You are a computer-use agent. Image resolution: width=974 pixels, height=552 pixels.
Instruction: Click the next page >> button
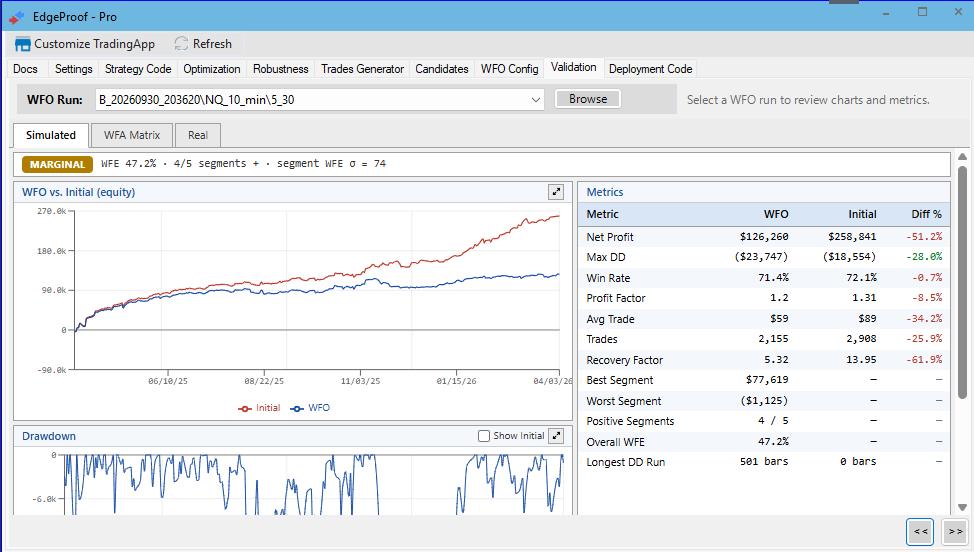tap(955, 532)
